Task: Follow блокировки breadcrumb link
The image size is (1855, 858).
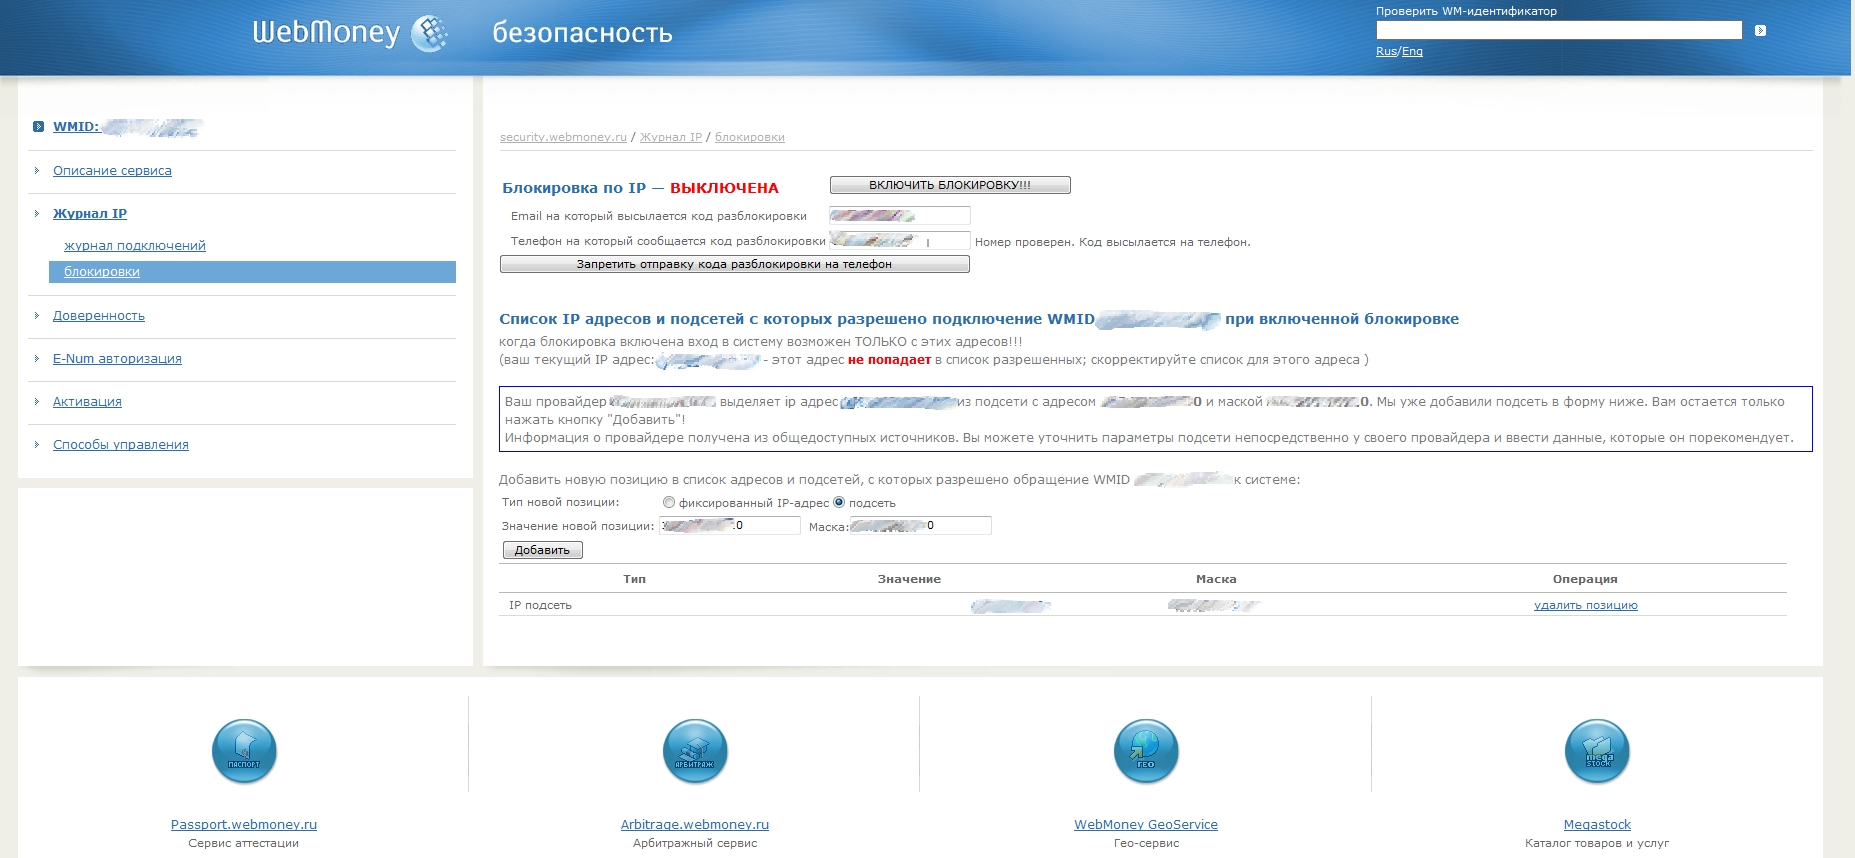Action: pos(750,137)
